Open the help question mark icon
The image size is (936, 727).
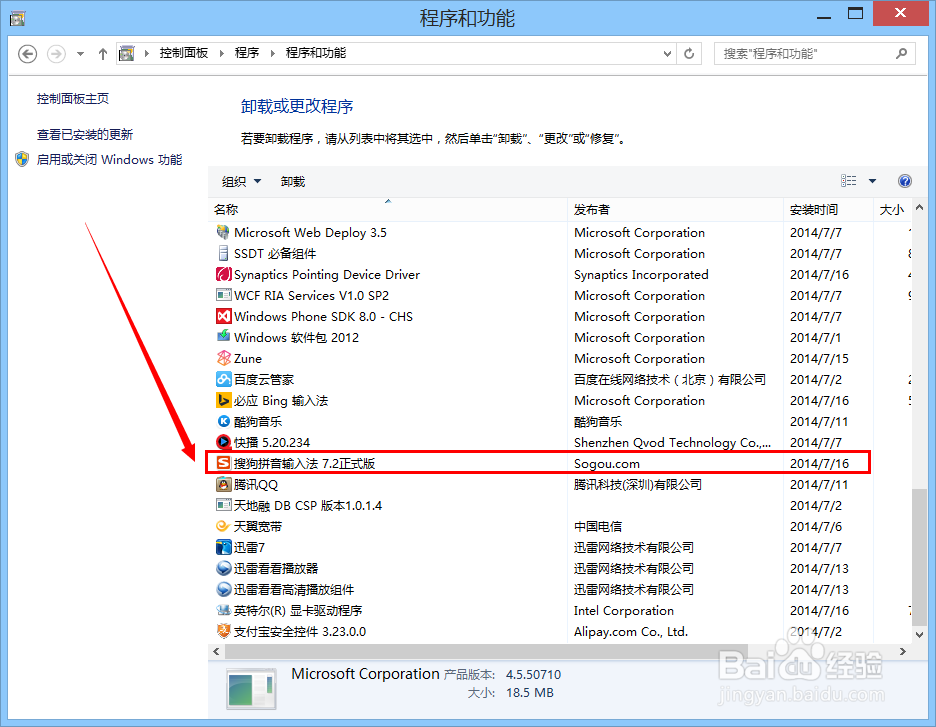[904, 181]
